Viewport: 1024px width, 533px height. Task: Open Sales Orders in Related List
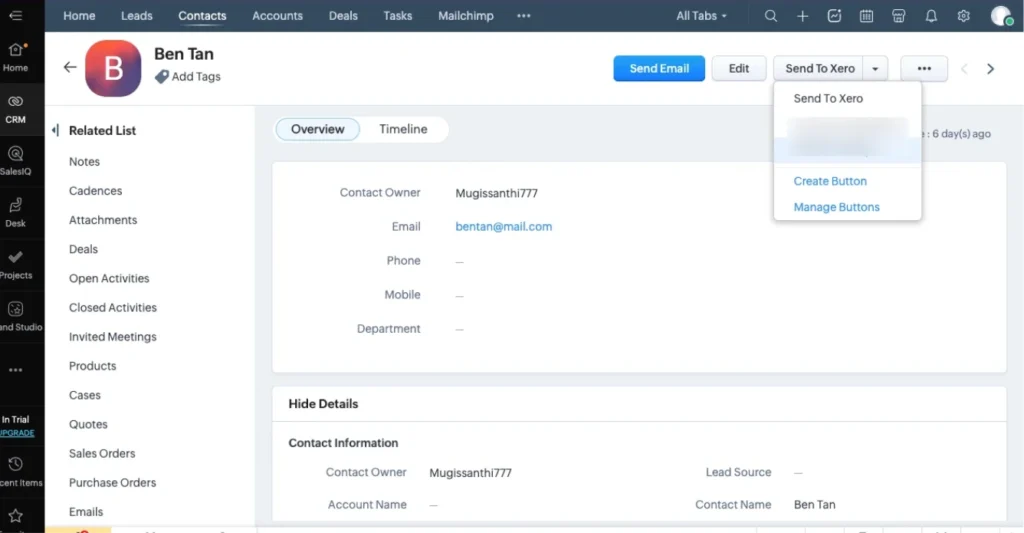pos(102,453)
